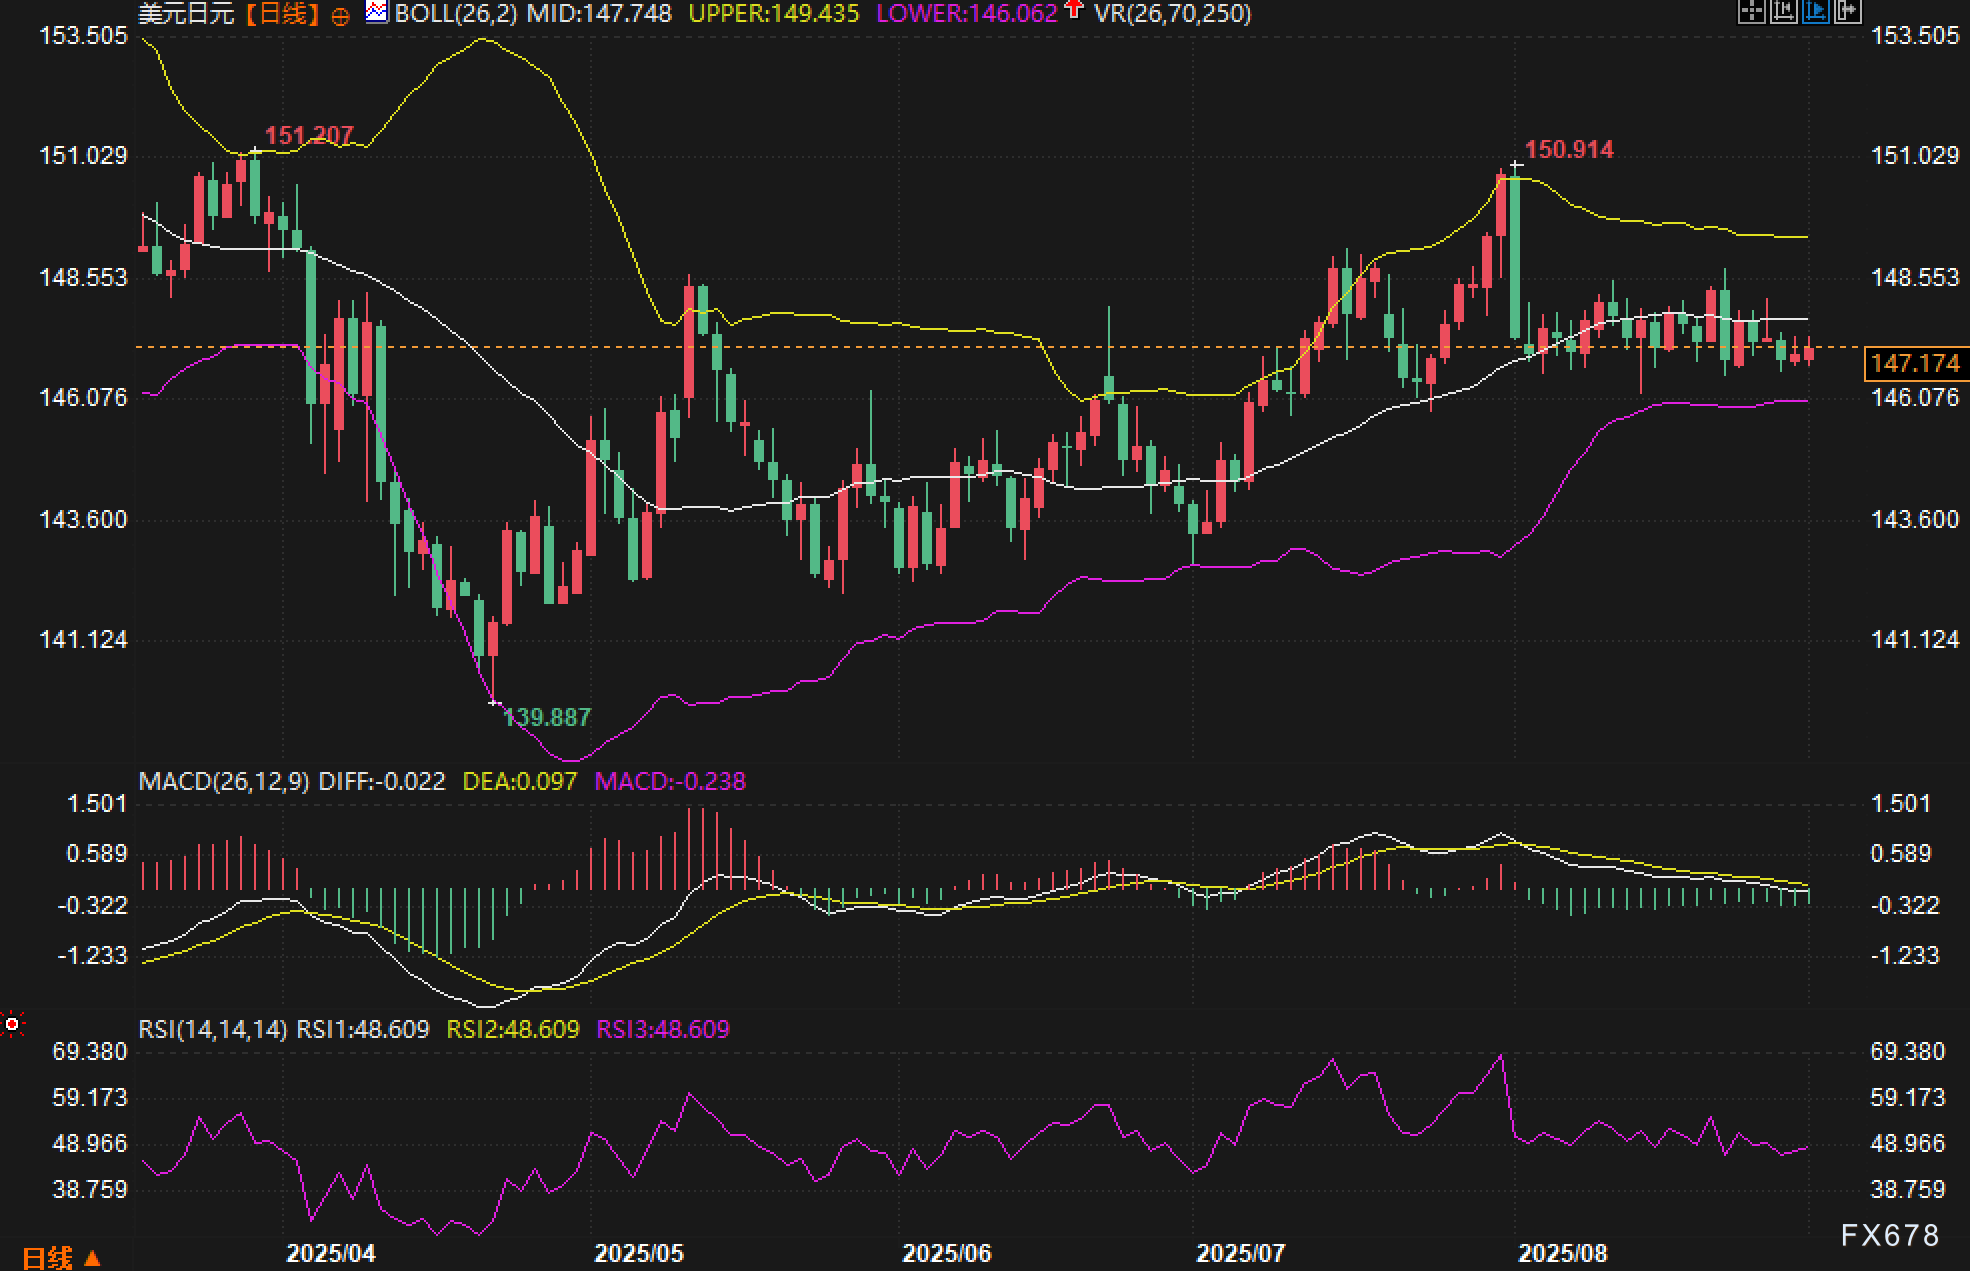Image resolution: width=1970 pixels, height=1271 pixels.
Task: Click the orange circle icon beside 日线
Action: (x=340, y=15)
